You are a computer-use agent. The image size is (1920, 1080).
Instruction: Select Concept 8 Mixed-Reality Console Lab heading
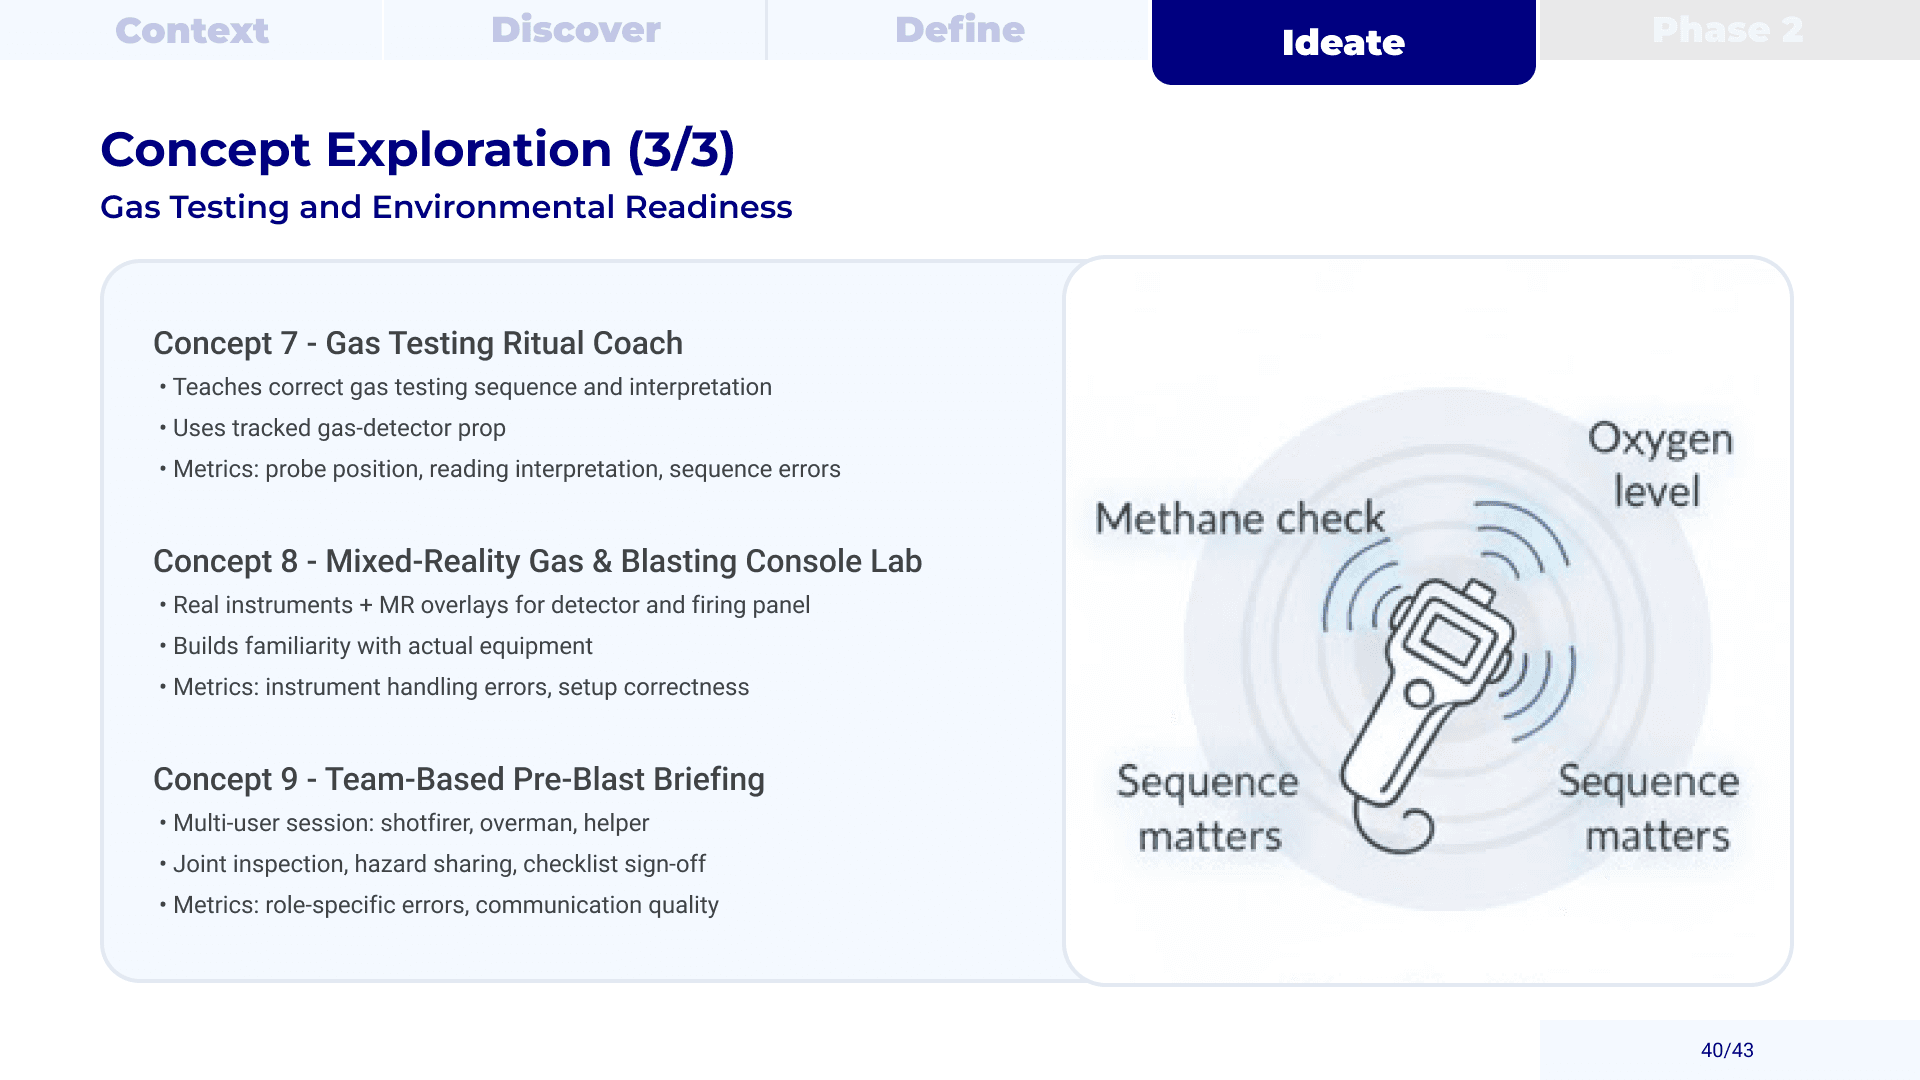[537, 561]
